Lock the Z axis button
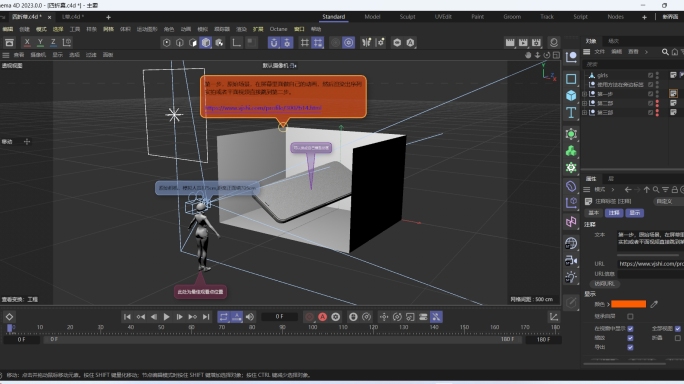684x384 pixels. click(x=53, y=42)
